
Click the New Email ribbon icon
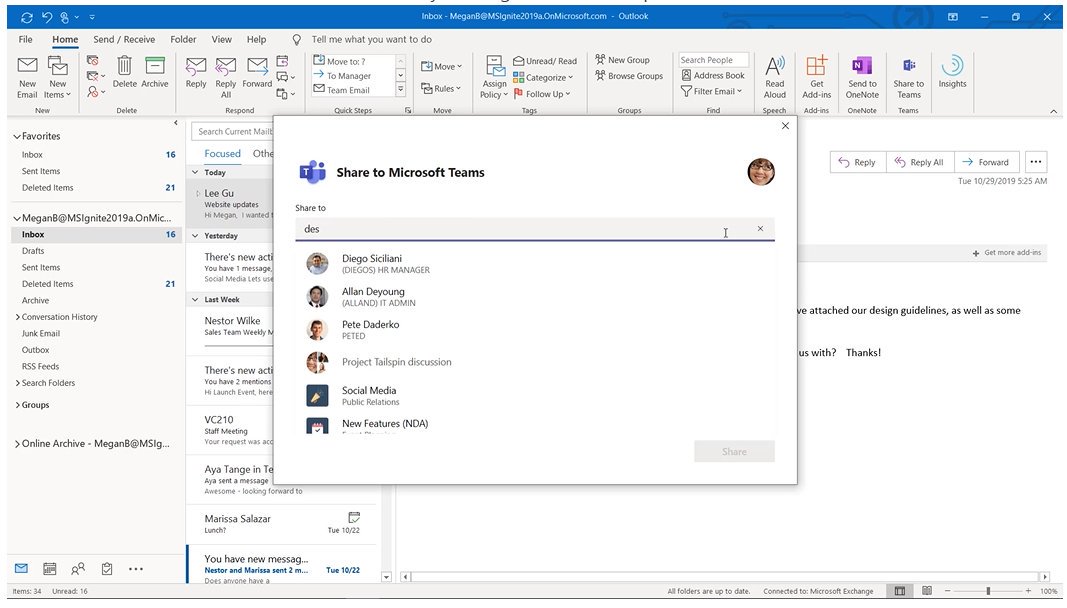tap(27, 77)
